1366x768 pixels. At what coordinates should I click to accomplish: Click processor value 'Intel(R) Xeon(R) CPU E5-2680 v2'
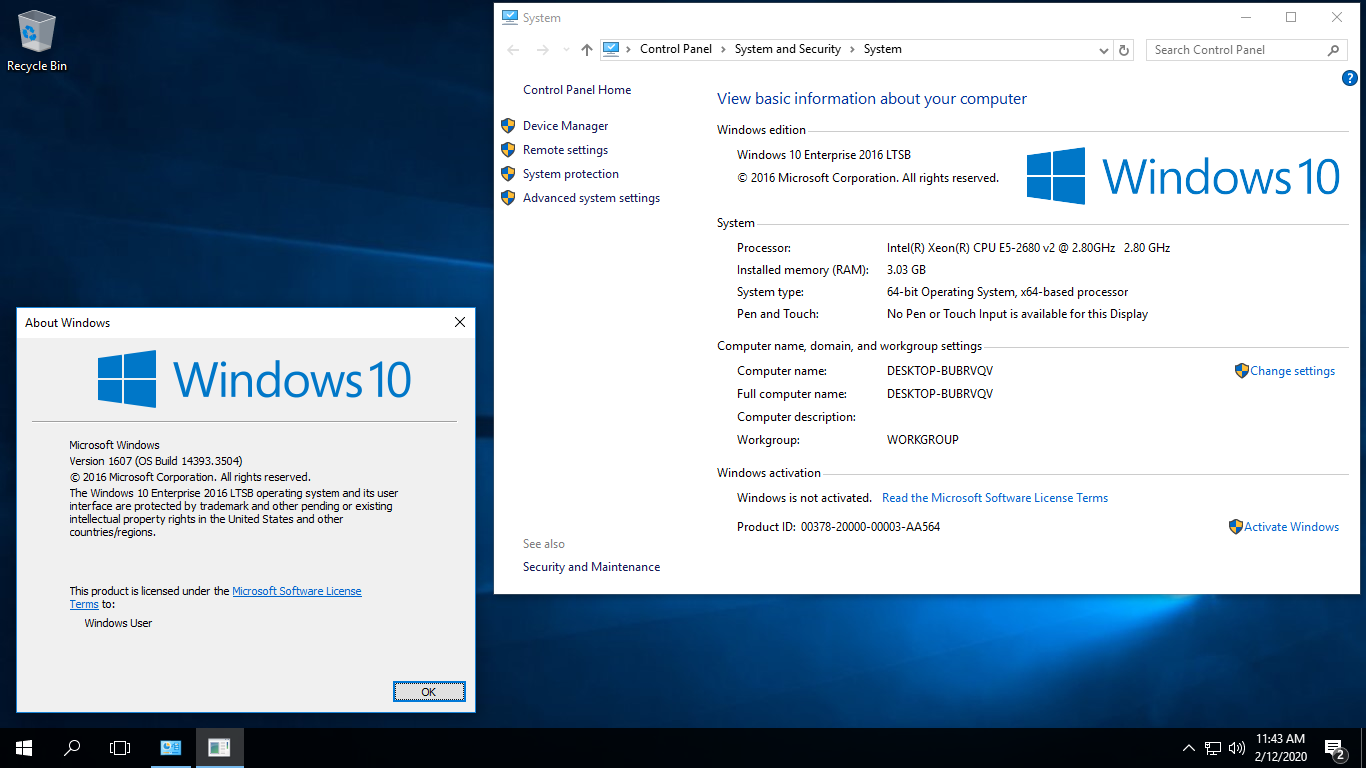[x=1028, y=248]
